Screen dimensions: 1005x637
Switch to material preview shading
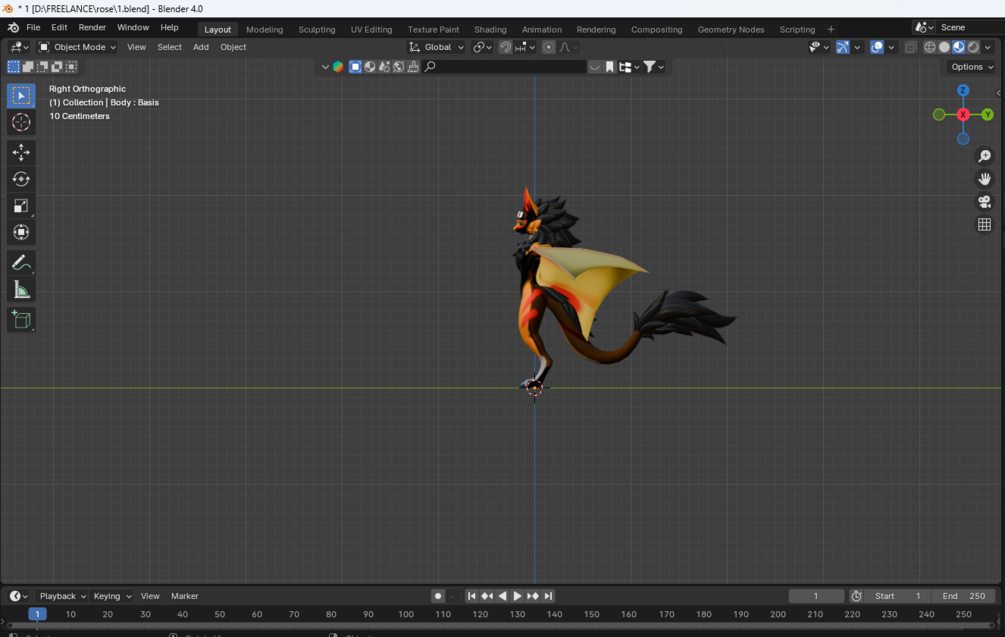(x=959, y=47)
